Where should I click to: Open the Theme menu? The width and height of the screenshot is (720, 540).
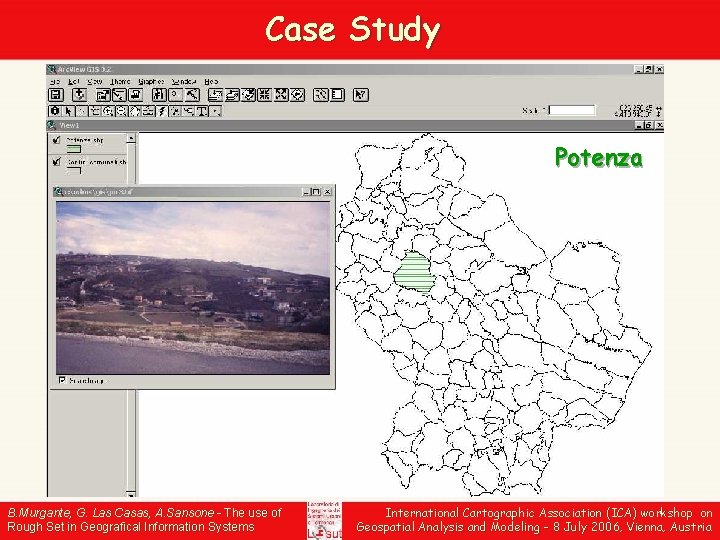[120, 81]
